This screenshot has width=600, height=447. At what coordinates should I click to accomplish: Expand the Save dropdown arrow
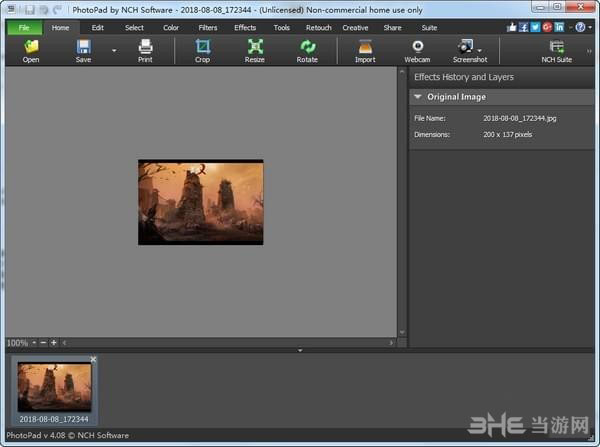point(113,50)
